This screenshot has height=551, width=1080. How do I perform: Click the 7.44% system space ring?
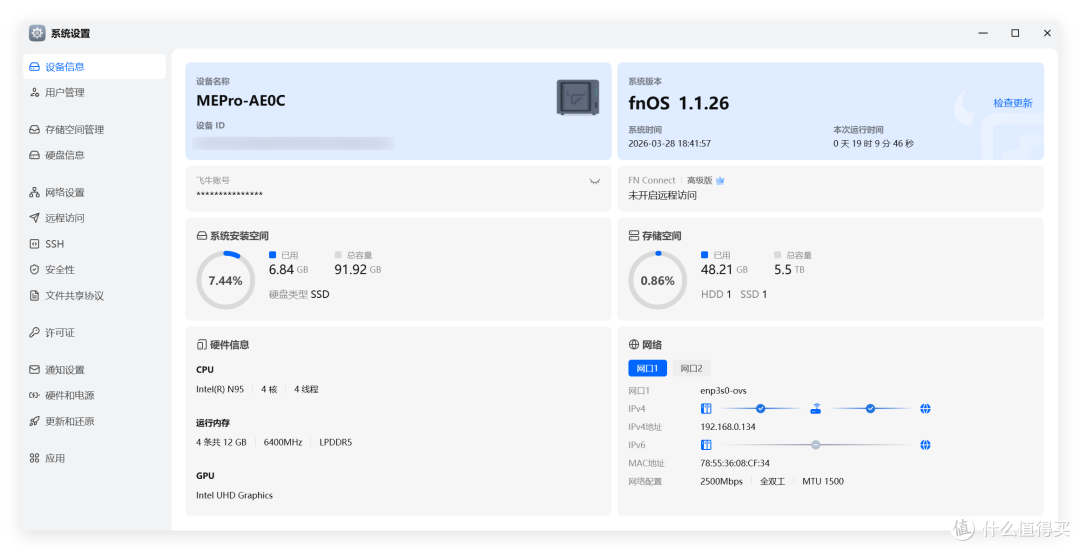(225, 280)
